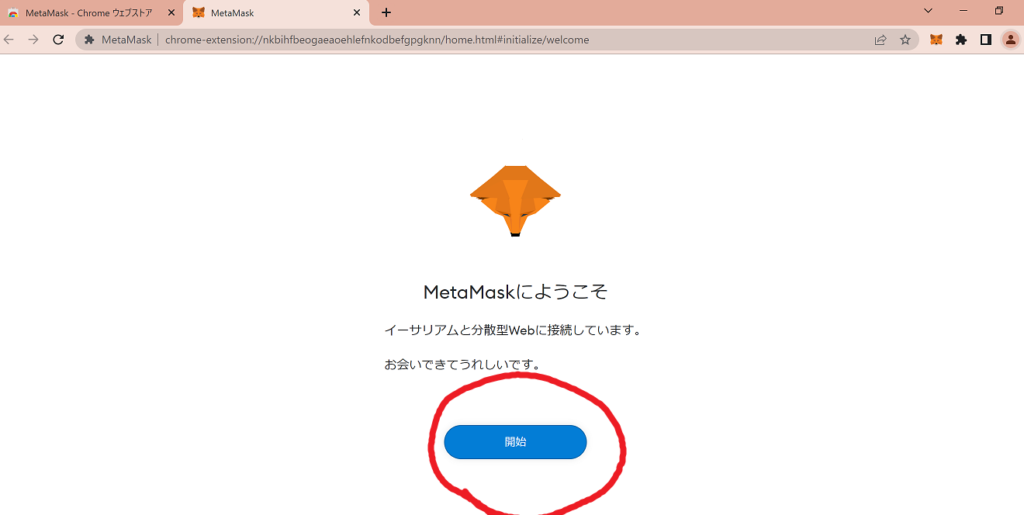Viewport: 1024px width, 515px height.
Task: Open the MetaMask extension icon in toolbar
Action: coord(936,40)
